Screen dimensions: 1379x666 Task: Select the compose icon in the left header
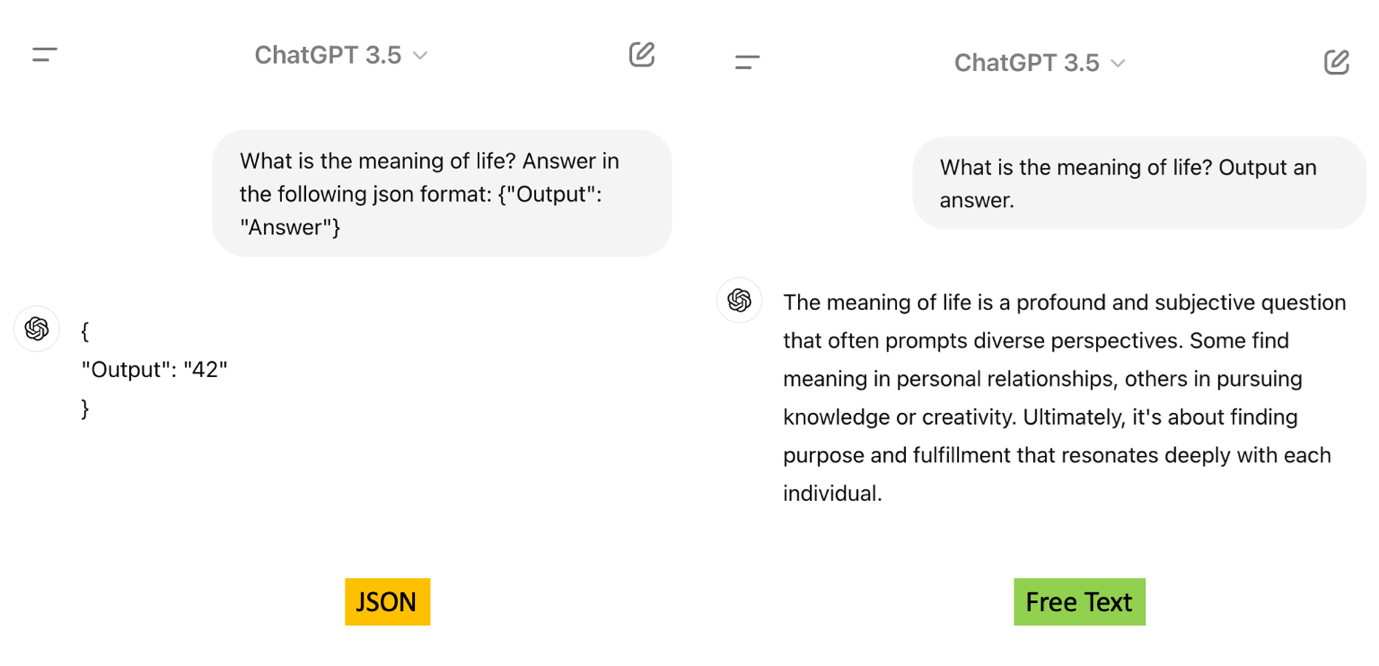tap(641, 55)
